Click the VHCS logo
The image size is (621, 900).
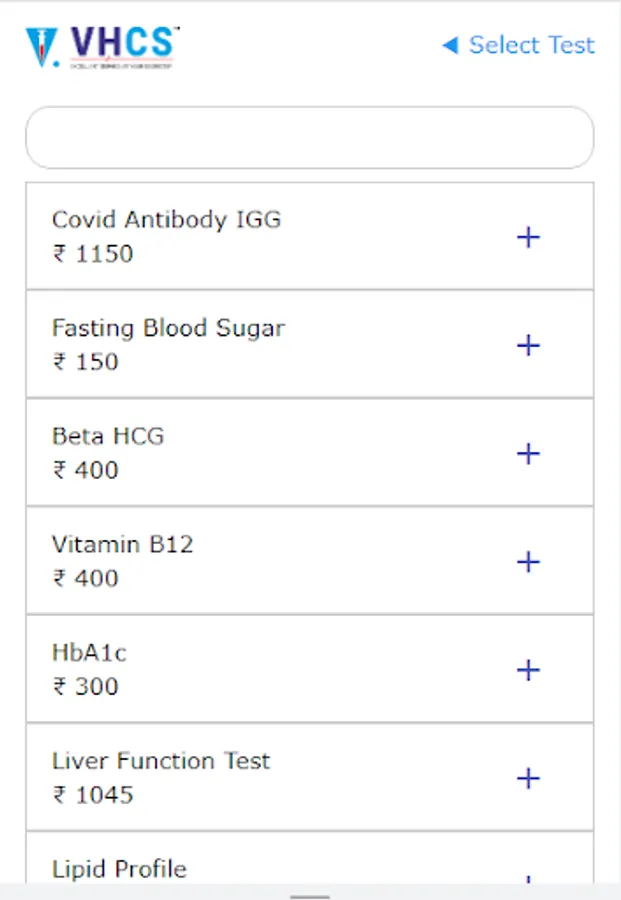[102, 46]
